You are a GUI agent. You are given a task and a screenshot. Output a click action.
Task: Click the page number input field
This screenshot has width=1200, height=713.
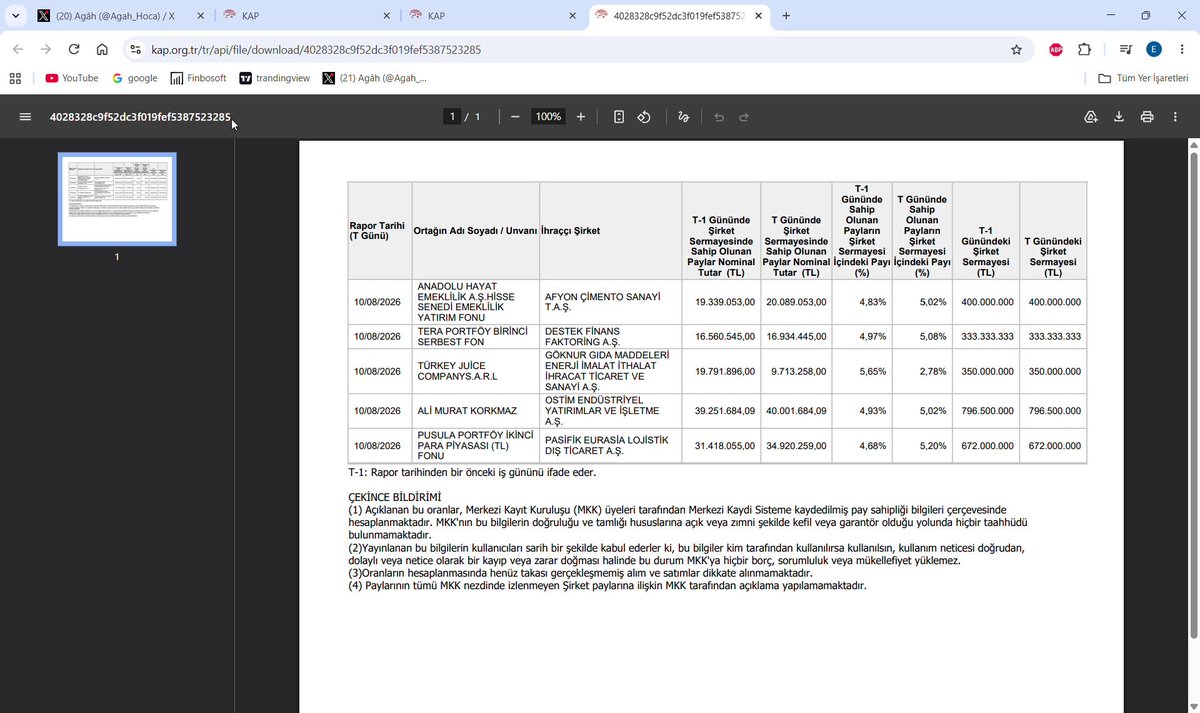(x=453, y=117)
